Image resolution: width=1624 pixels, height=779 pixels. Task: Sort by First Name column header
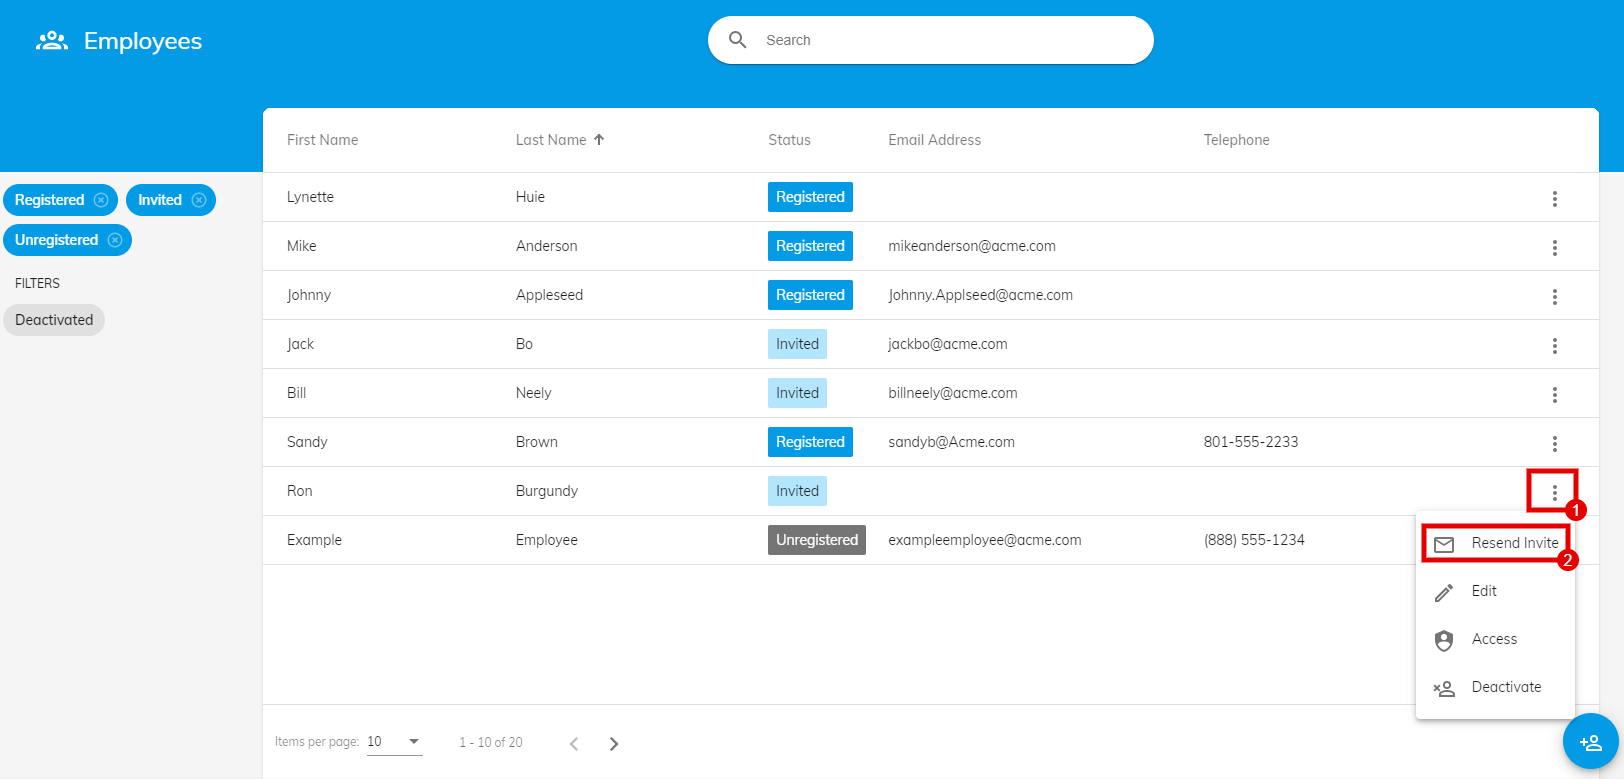tap(322, 140)
